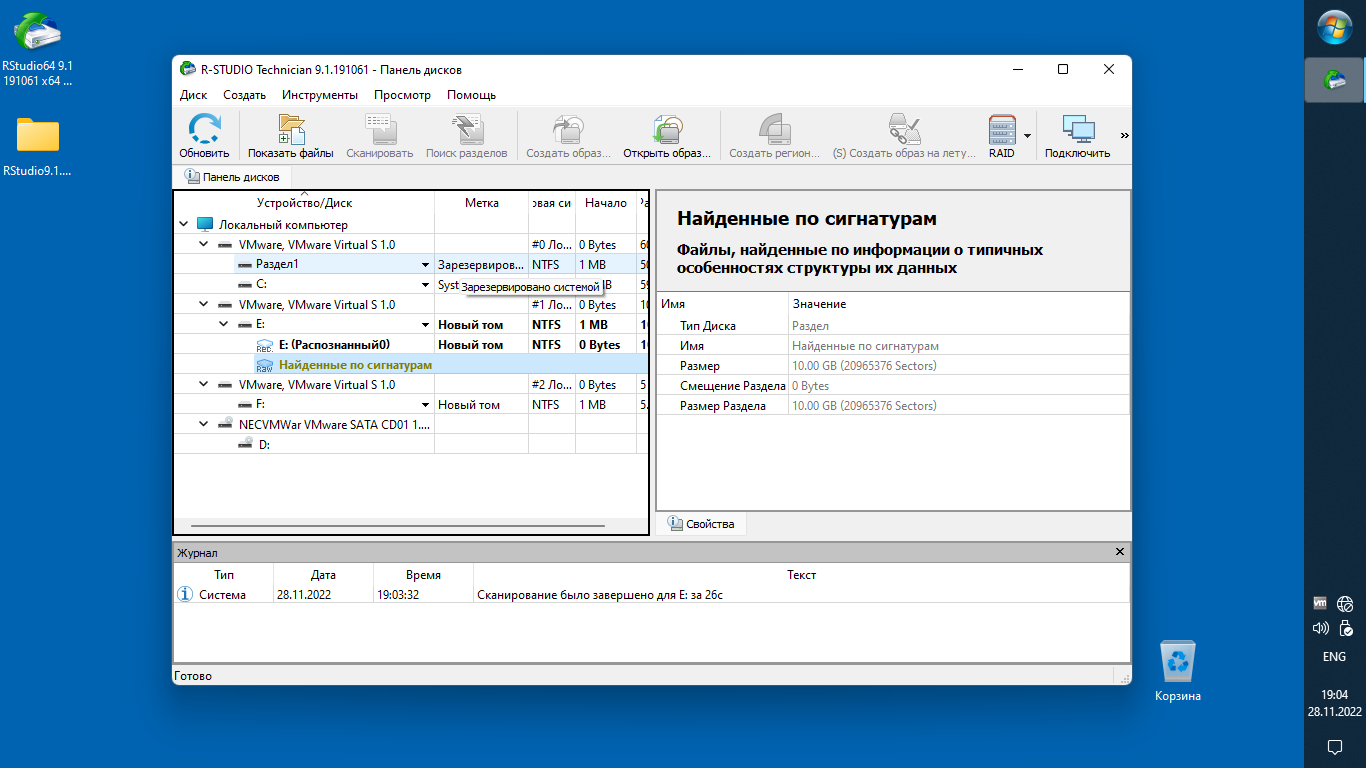Open the Диск menu

point(193,95)
